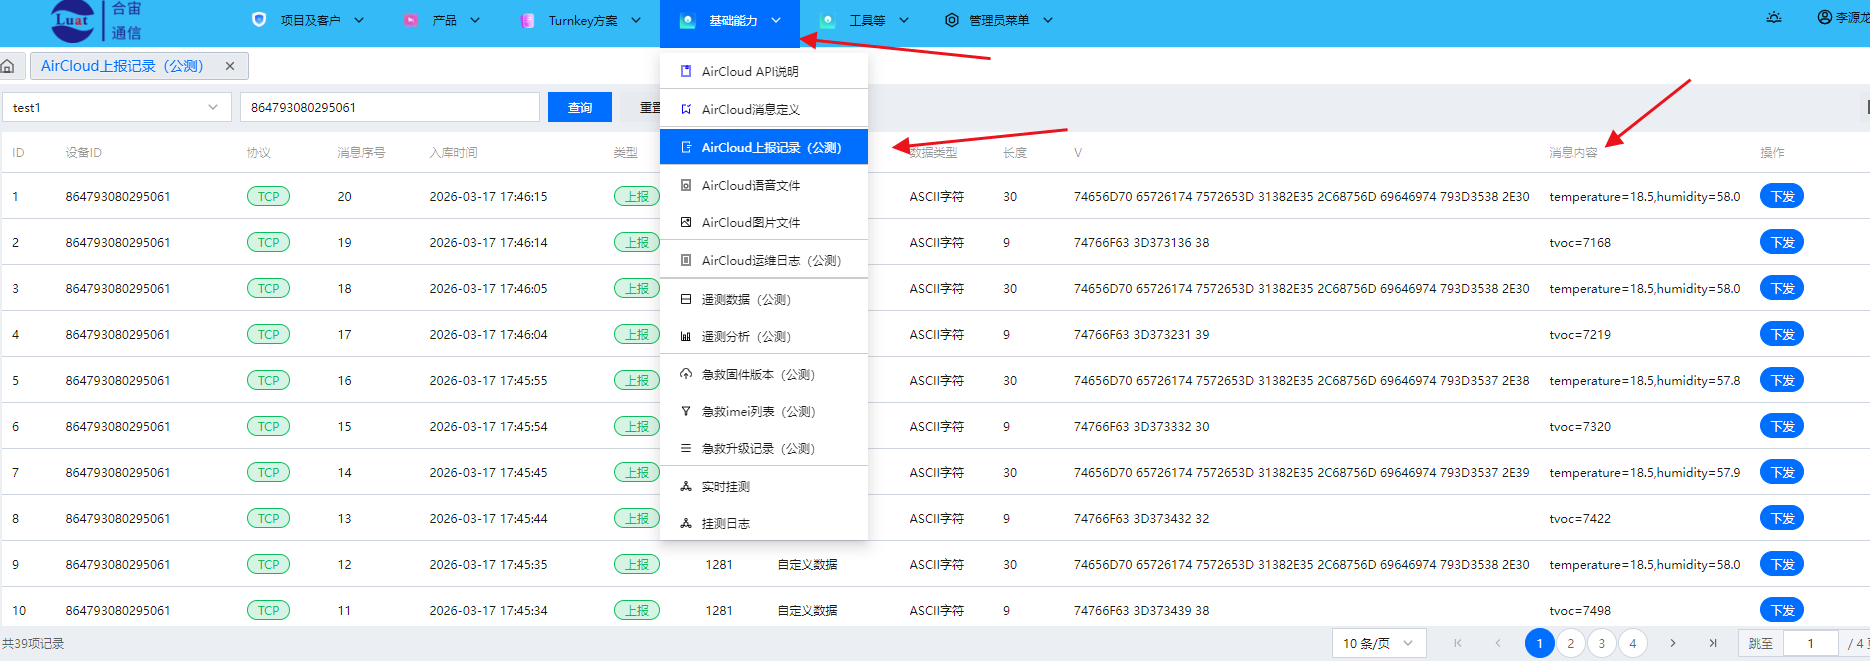
Task: Click timestamp 2026-03-17 17:45:34
Action: click(x=488, y=610)
